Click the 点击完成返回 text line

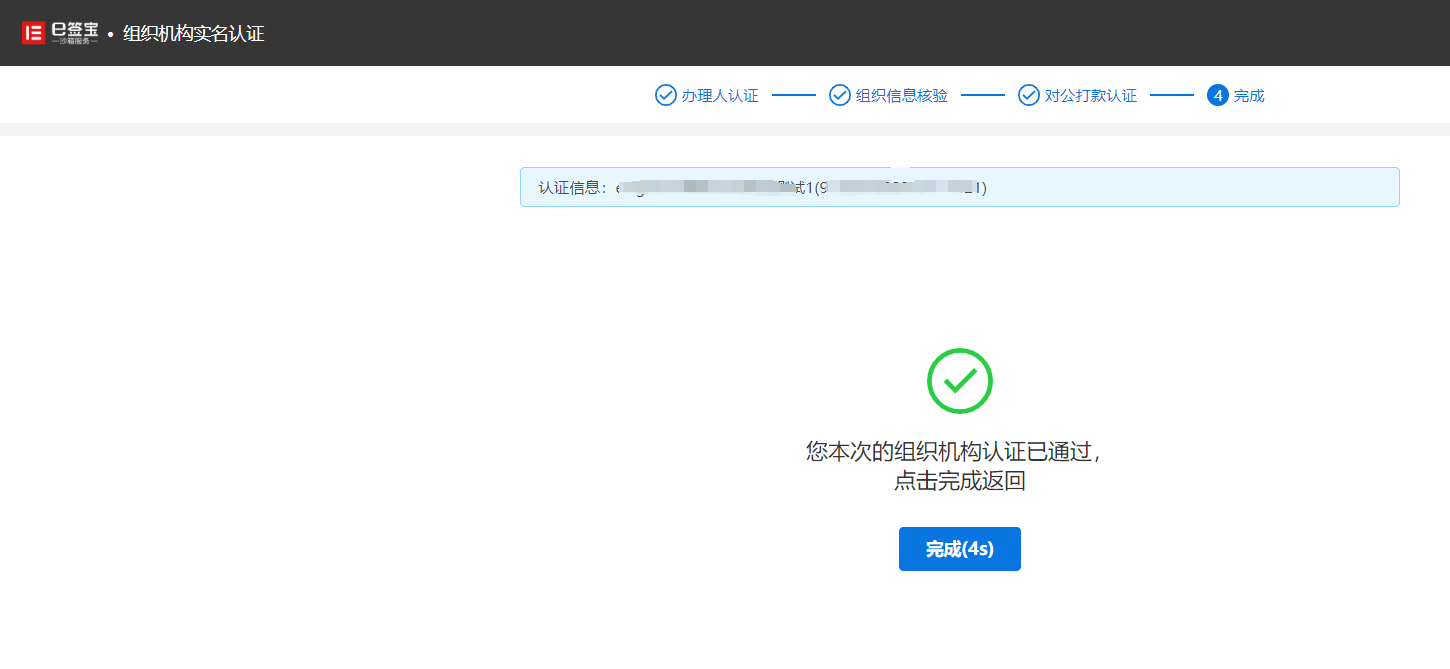click(x=960, y=482)
